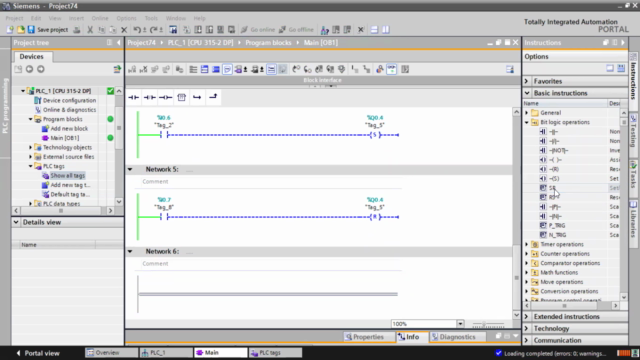Screen dimensions: 640x360
Task: Select the P_TRIG instruction
Action: coord(557,226)
